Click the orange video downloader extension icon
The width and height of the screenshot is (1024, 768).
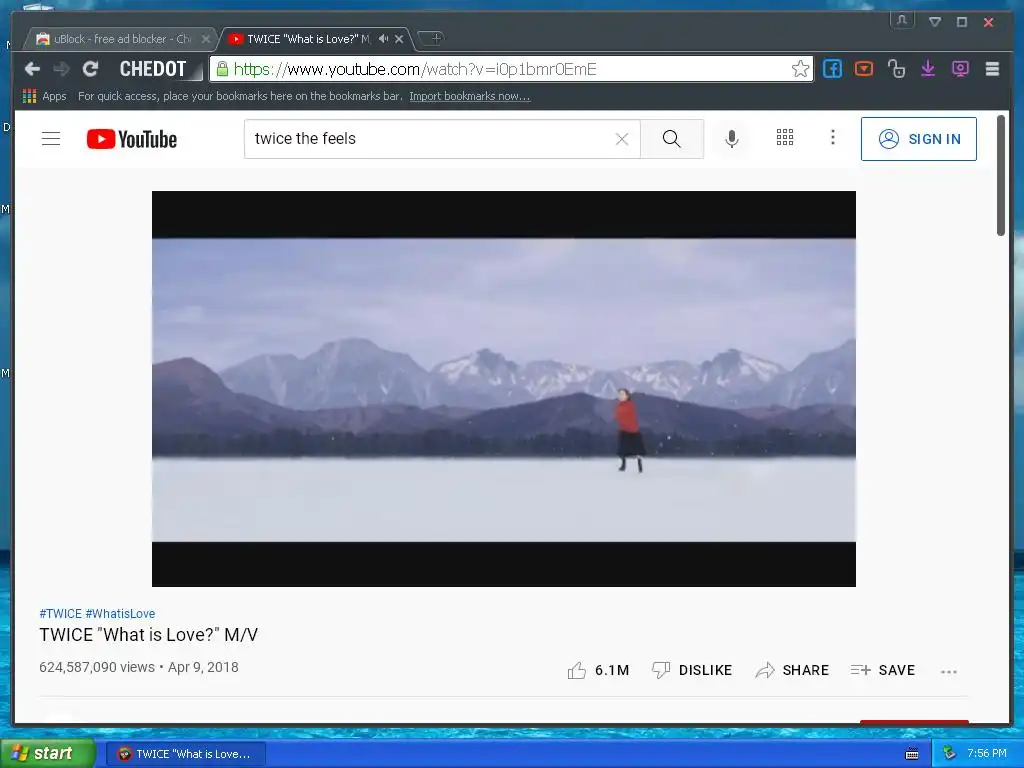[864, 69]
